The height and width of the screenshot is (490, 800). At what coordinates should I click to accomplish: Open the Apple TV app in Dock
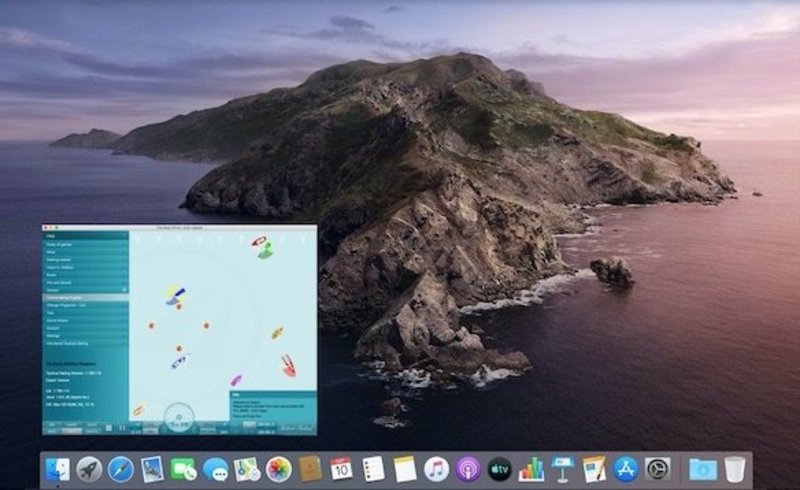coord(499,469)
